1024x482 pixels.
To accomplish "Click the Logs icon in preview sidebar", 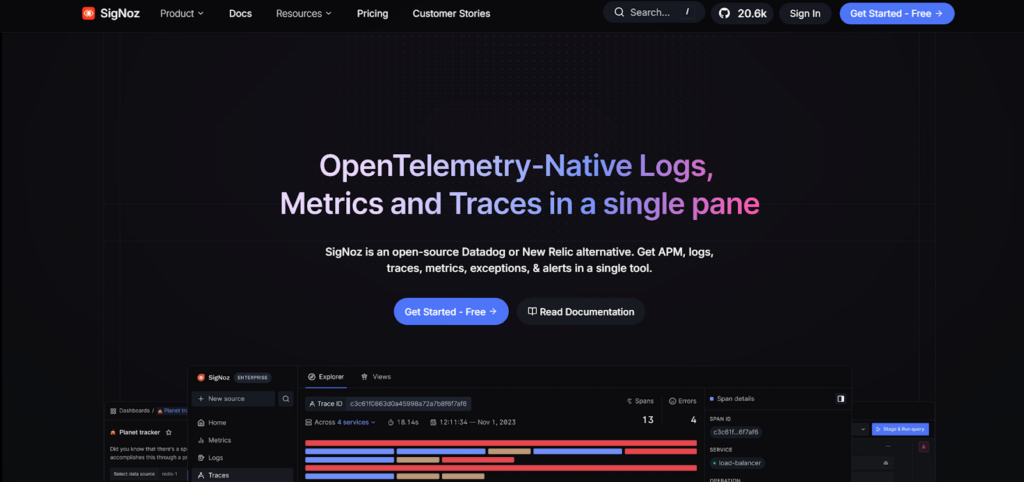I will (200, 458).
